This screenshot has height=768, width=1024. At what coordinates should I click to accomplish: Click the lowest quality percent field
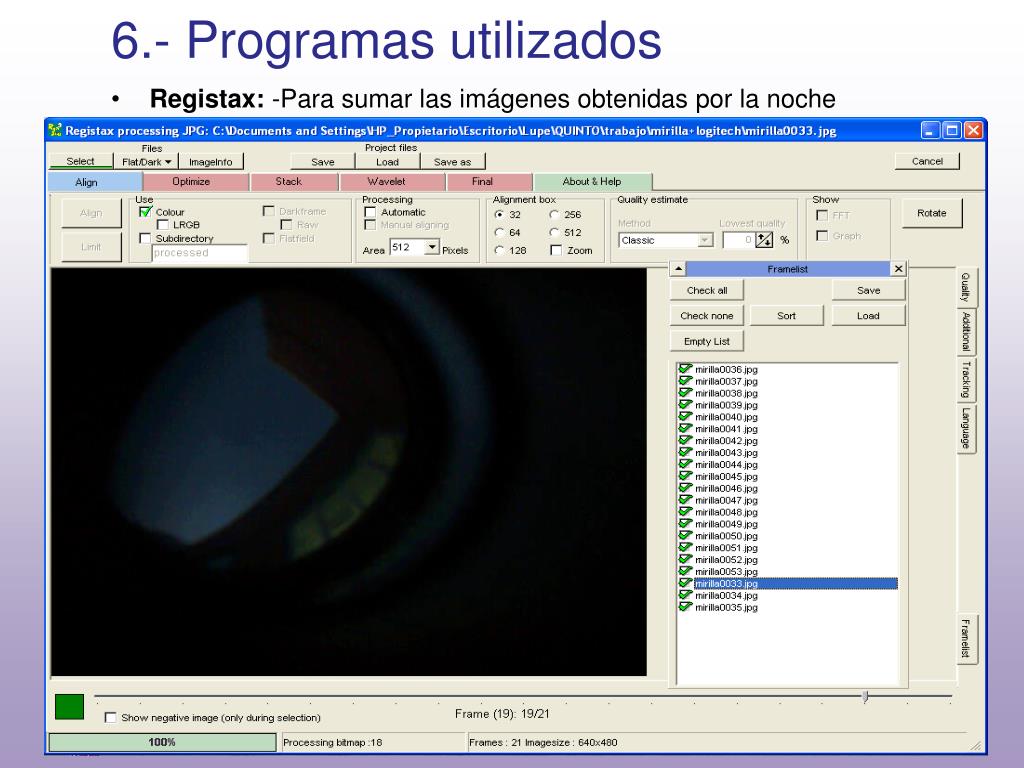click(739, 240)
